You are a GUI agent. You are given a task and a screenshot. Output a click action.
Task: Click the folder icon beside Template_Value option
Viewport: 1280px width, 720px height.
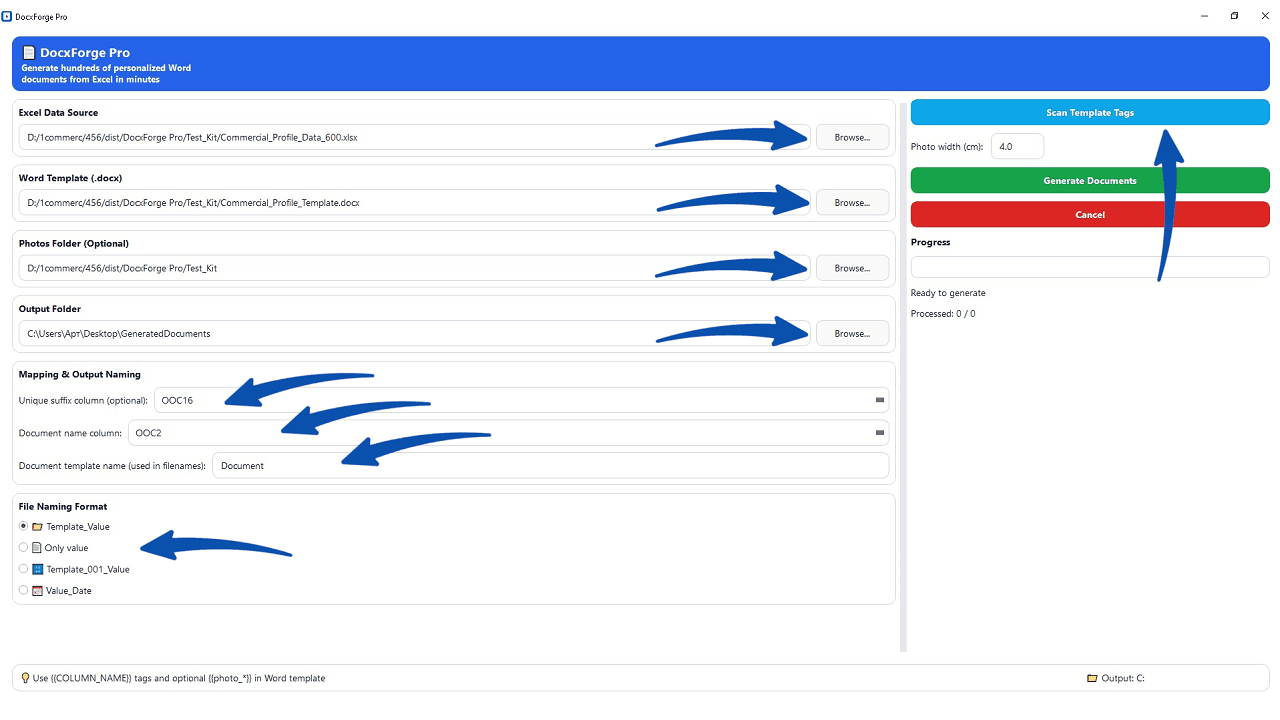click(36, 526)
